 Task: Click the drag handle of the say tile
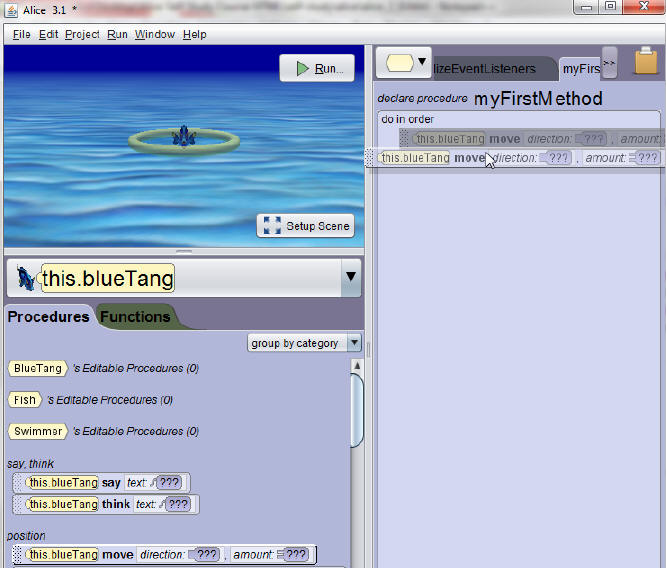tap(17, 483)
